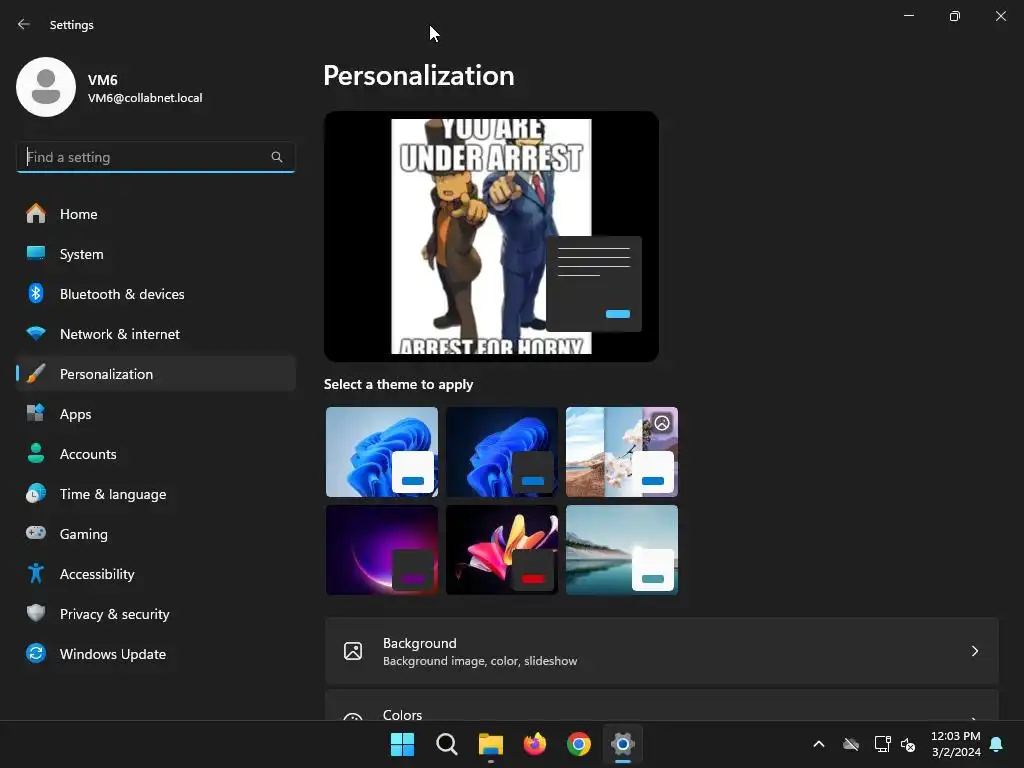The width and height of the screenshot is (1024, 768).
Task: Open the Background settings row
Action: click(662, 651)
